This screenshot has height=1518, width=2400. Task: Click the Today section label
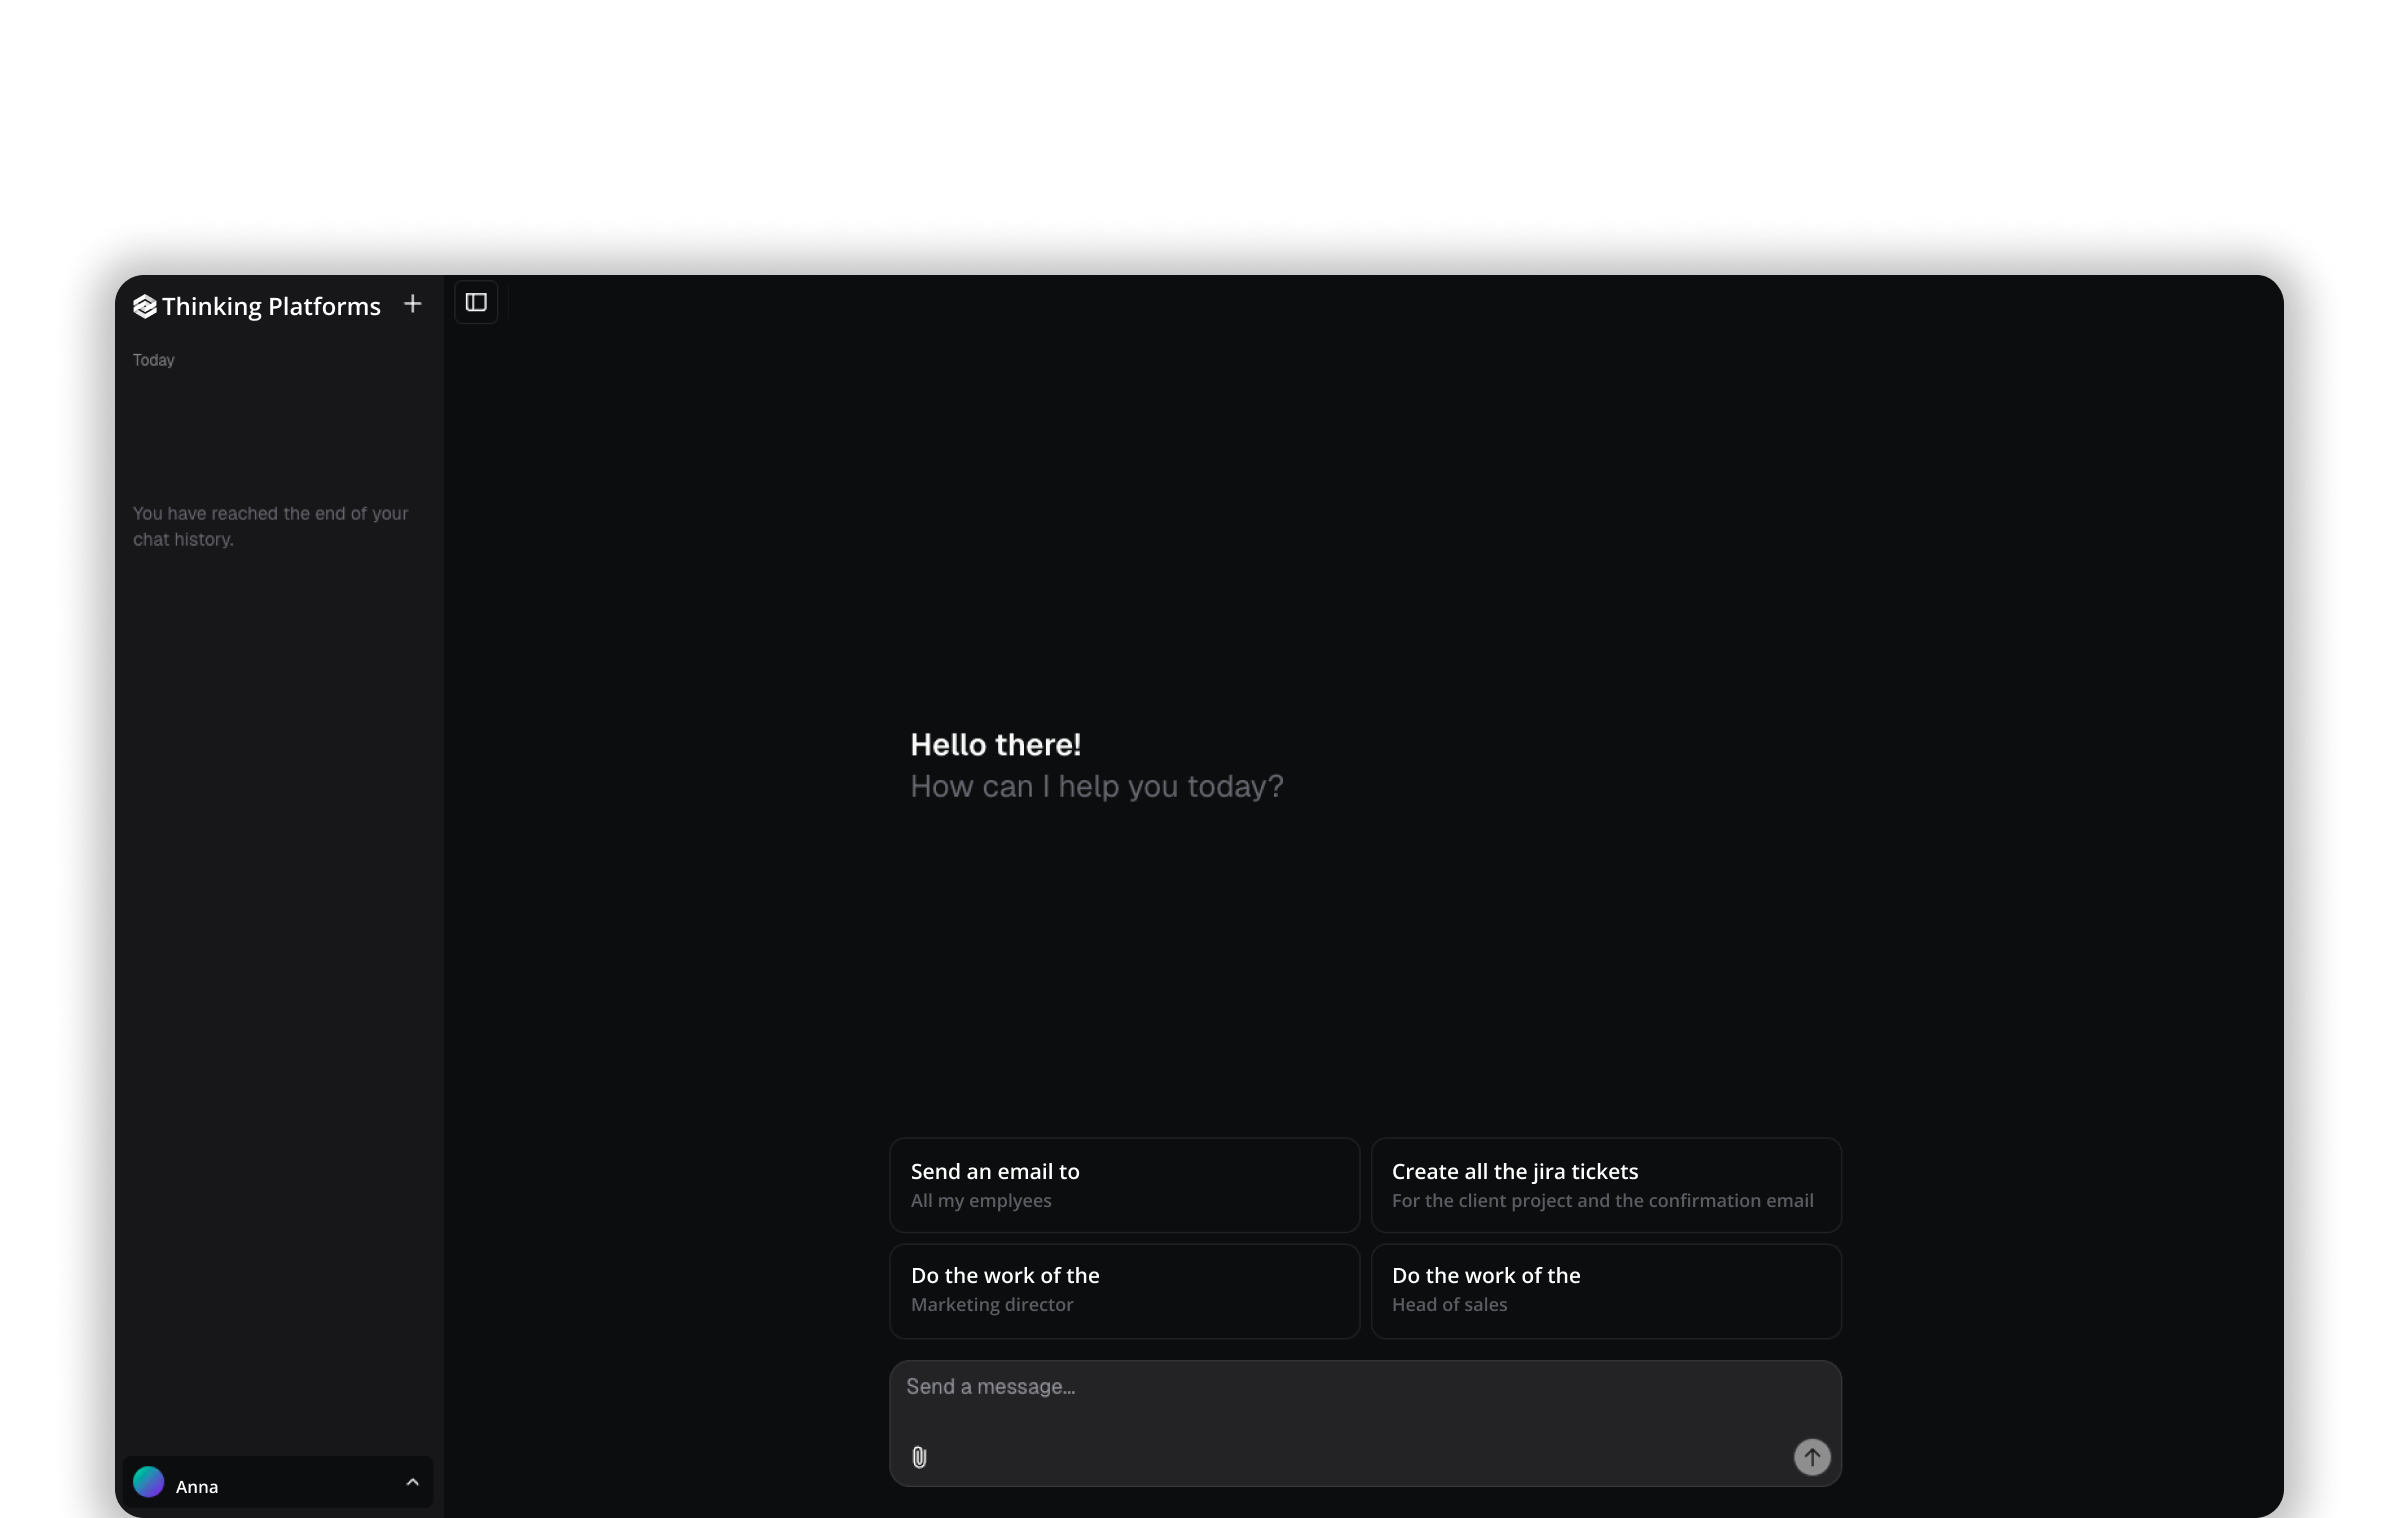pos(154,360)
